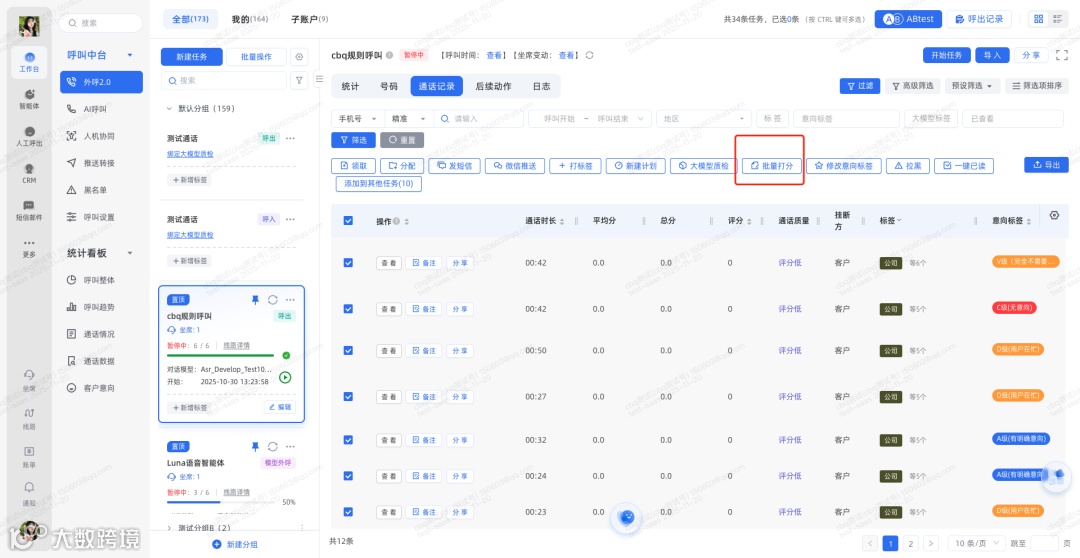
Task: Click the 新建任务 button
Action: tap(191, 56)
